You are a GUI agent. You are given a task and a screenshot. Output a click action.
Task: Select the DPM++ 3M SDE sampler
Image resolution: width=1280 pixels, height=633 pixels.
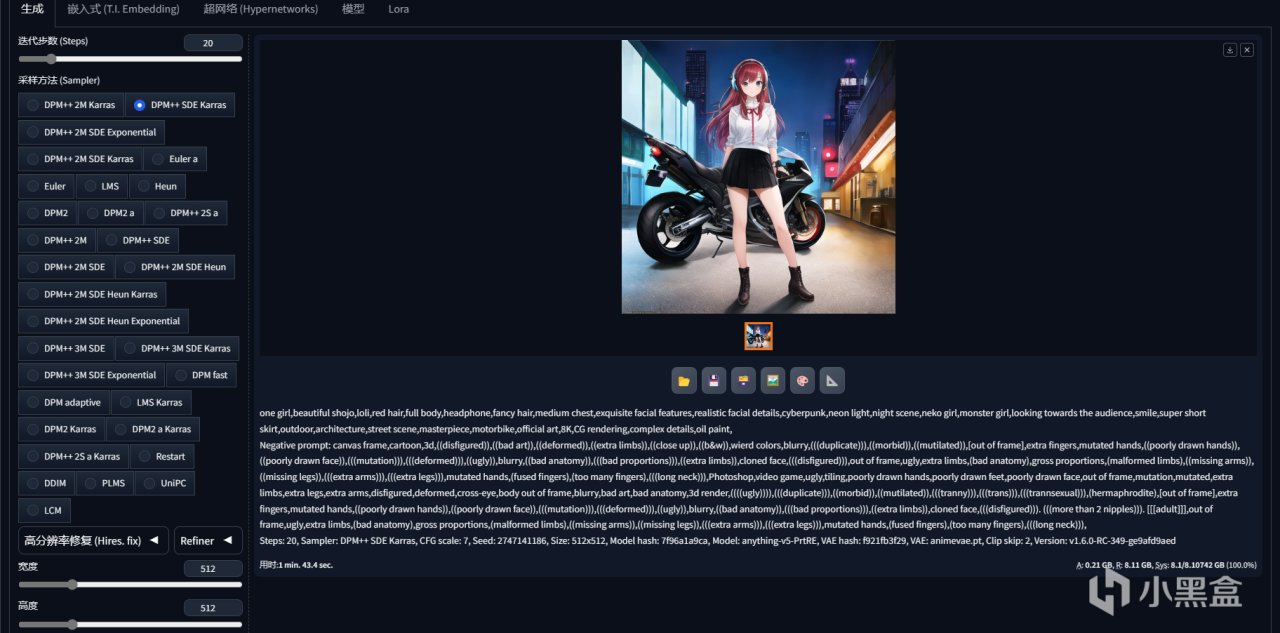[66, 348]
